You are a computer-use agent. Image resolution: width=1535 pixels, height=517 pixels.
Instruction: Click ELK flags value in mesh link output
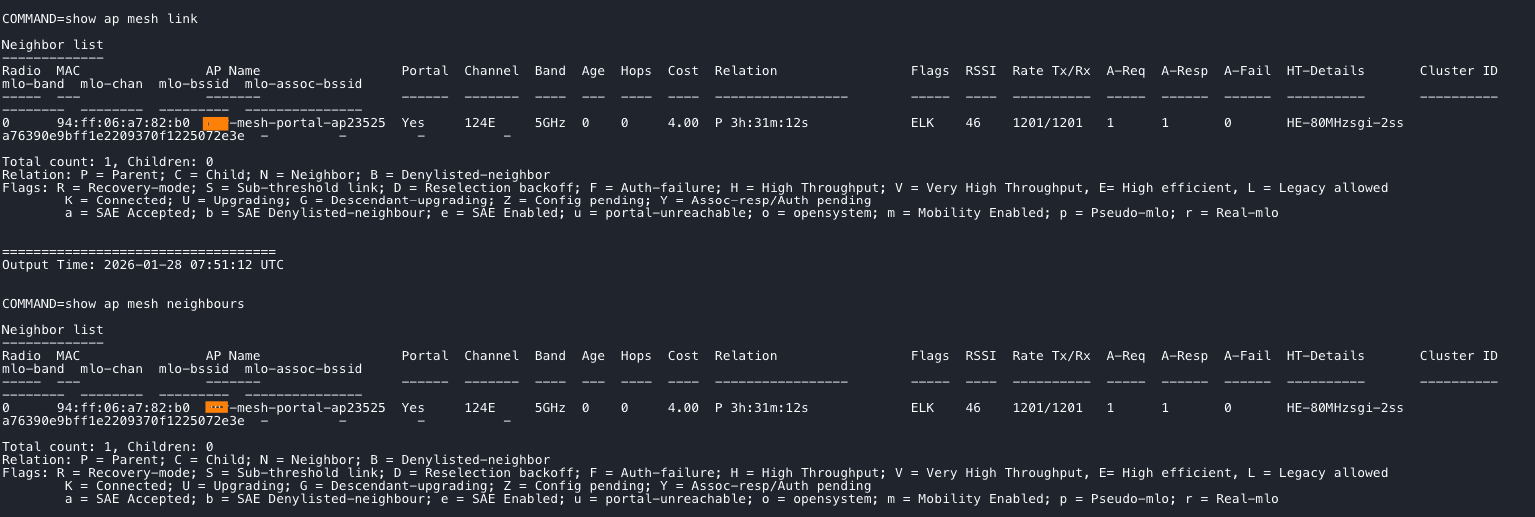click(922, 123)
